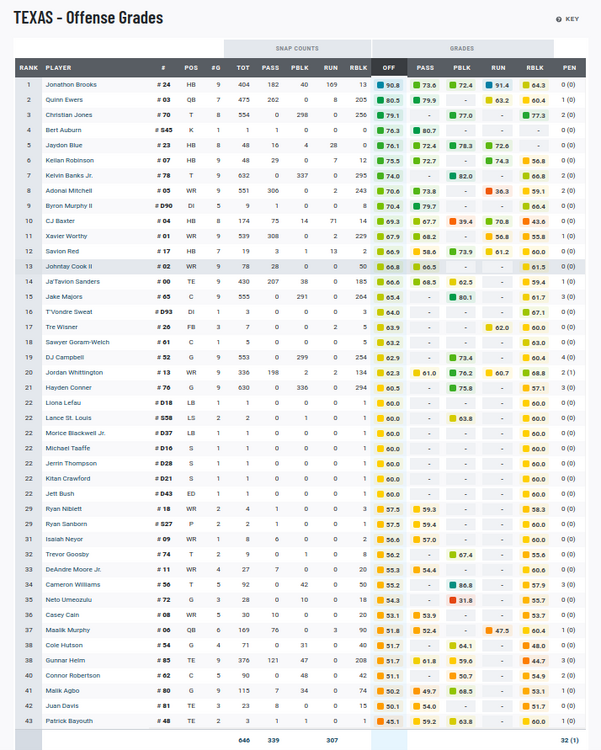The height and width of the screenshot is (750, 601).
Task: Sort by PASS grade column header
Action: pyautogui.click(x=425, y=67)
